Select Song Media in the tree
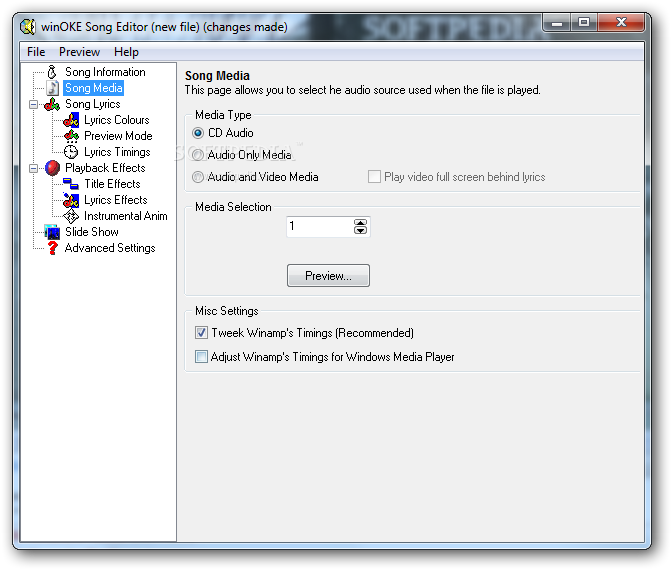This screenshot has width=672, height=570. (93, 88)
